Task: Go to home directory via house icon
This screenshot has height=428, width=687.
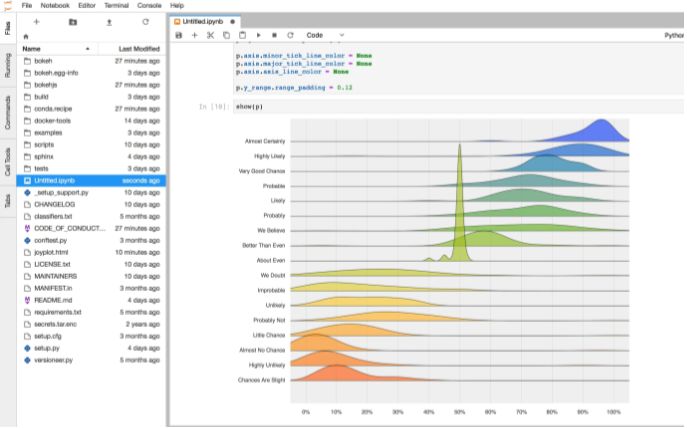Action: pyautogui.click(x=26, y=36)
